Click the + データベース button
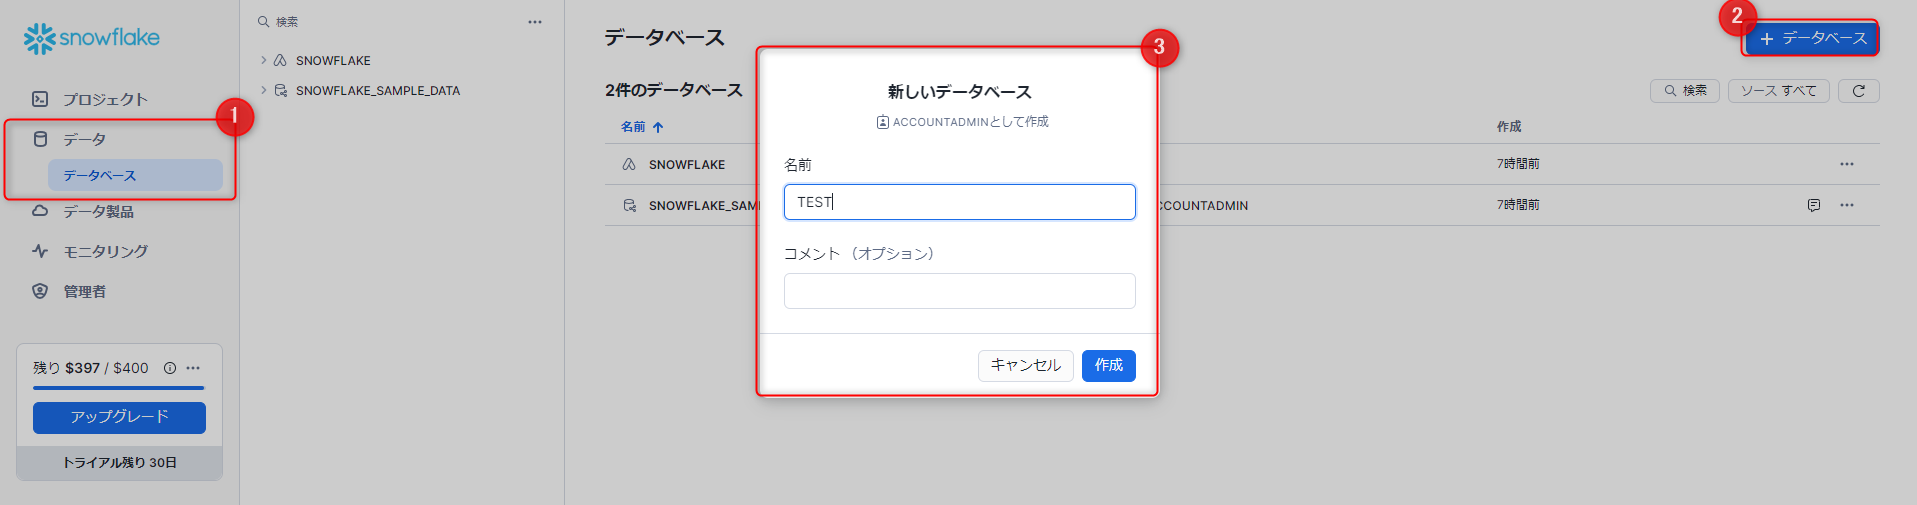 tap(1812, 38)
